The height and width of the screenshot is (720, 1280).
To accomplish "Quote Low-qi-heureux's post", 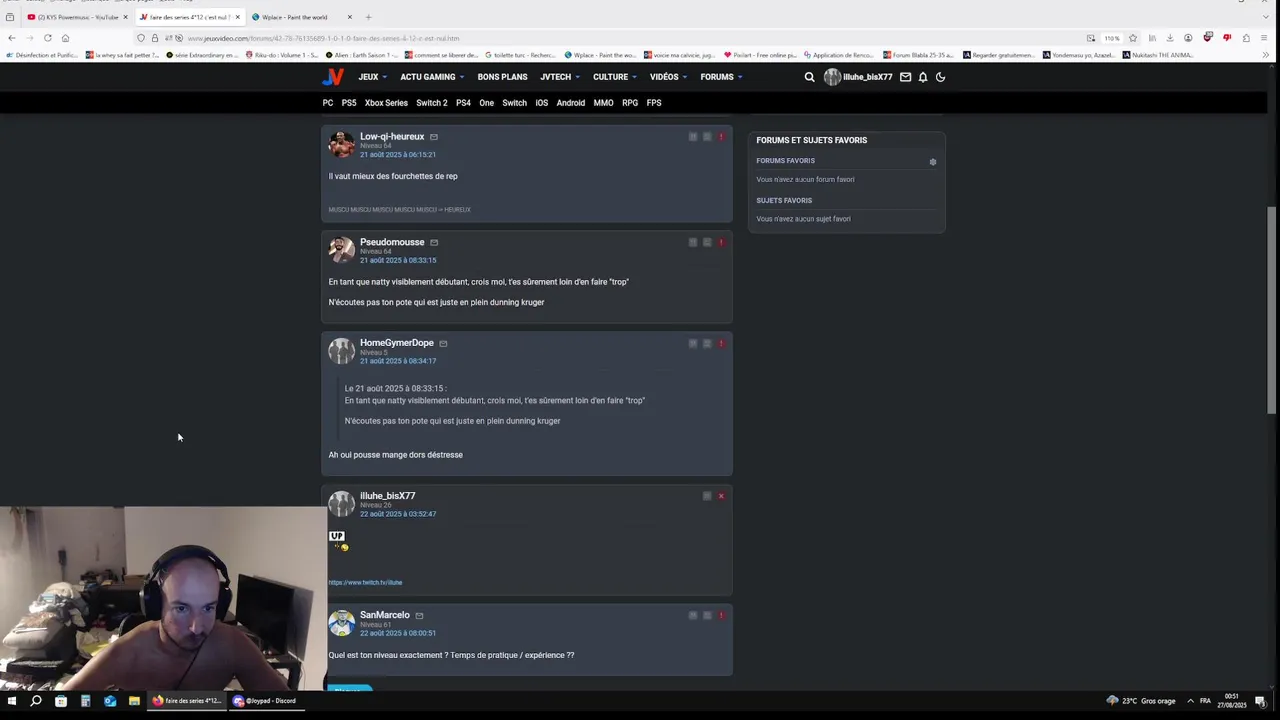I will pos(693,137).
